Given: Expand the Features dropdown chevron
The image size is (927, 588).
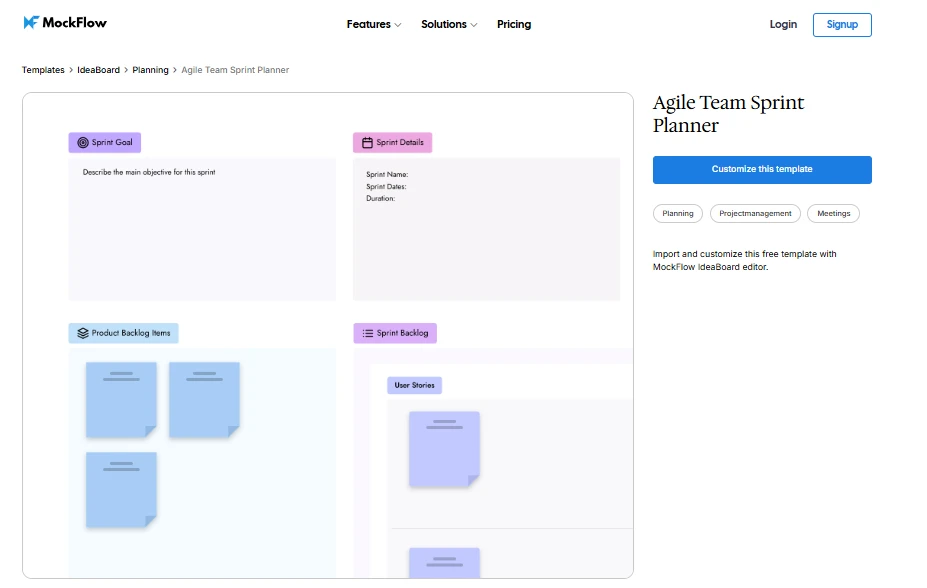Looking at the screenshot, I should click(398, 25).
